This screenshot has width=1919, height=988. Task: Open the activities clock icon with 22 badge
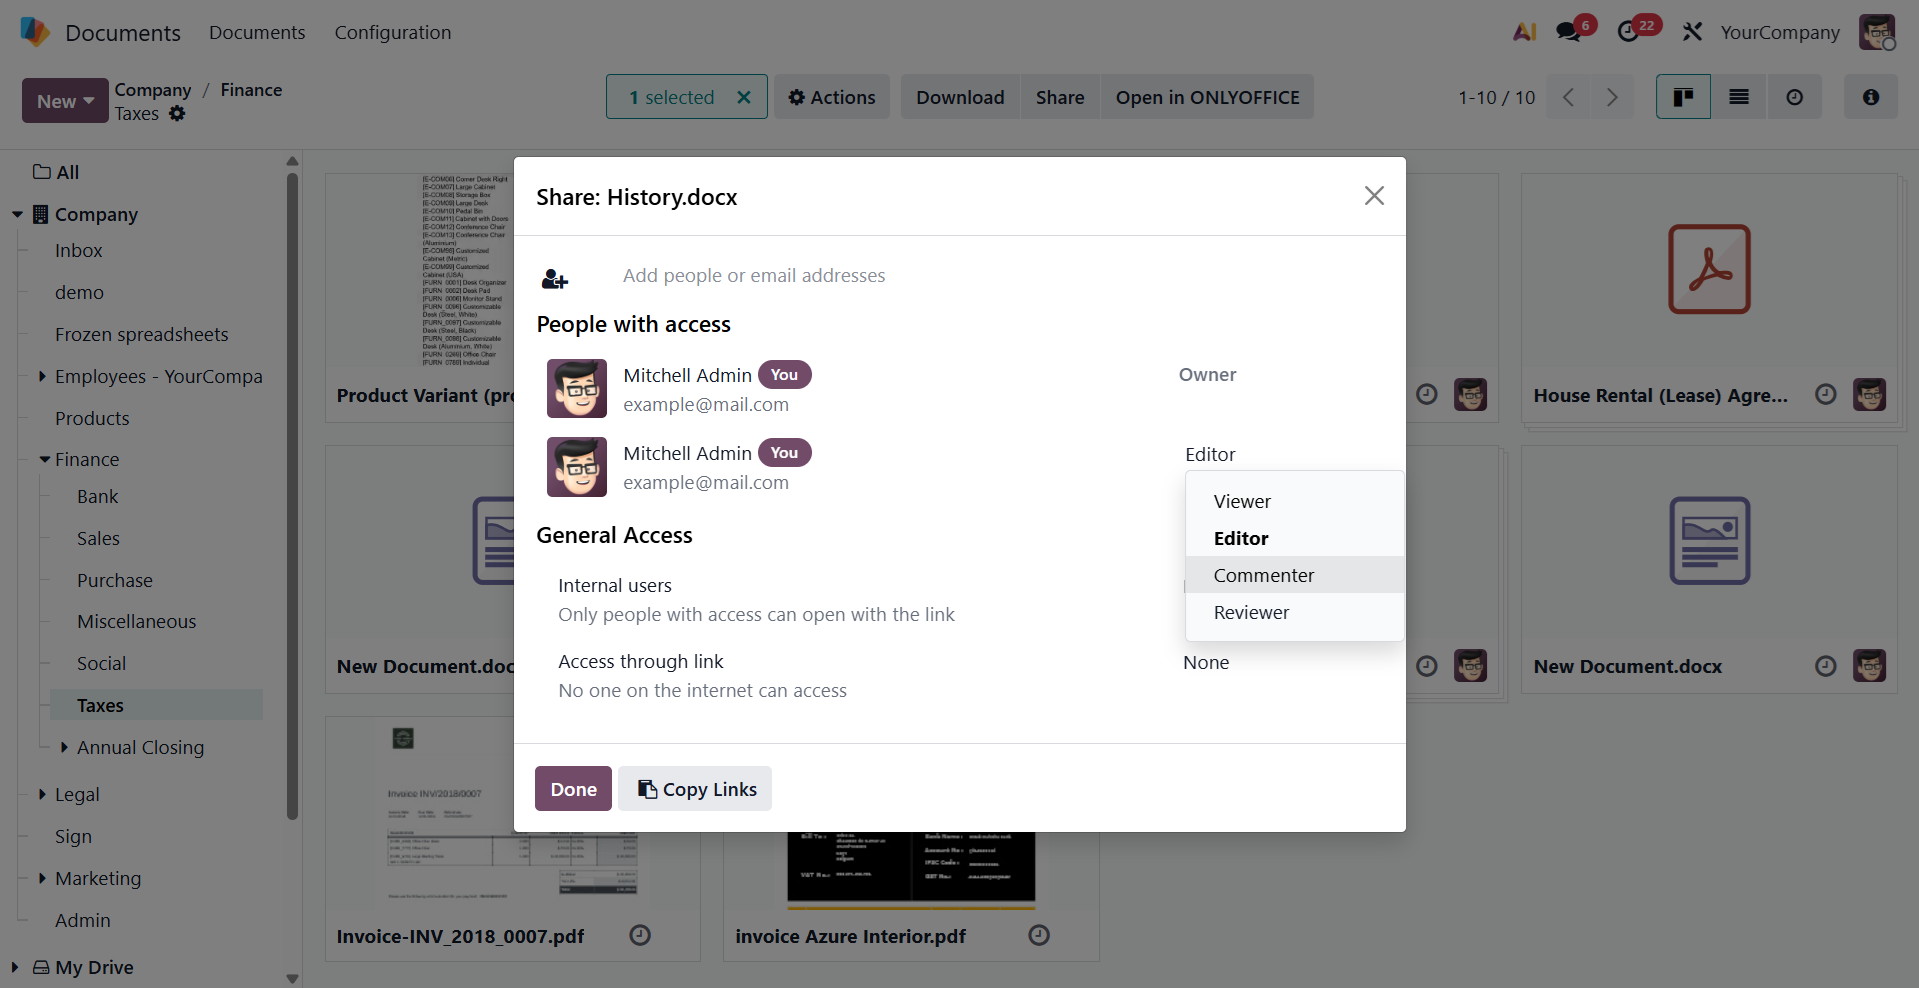click(1628, 32)
